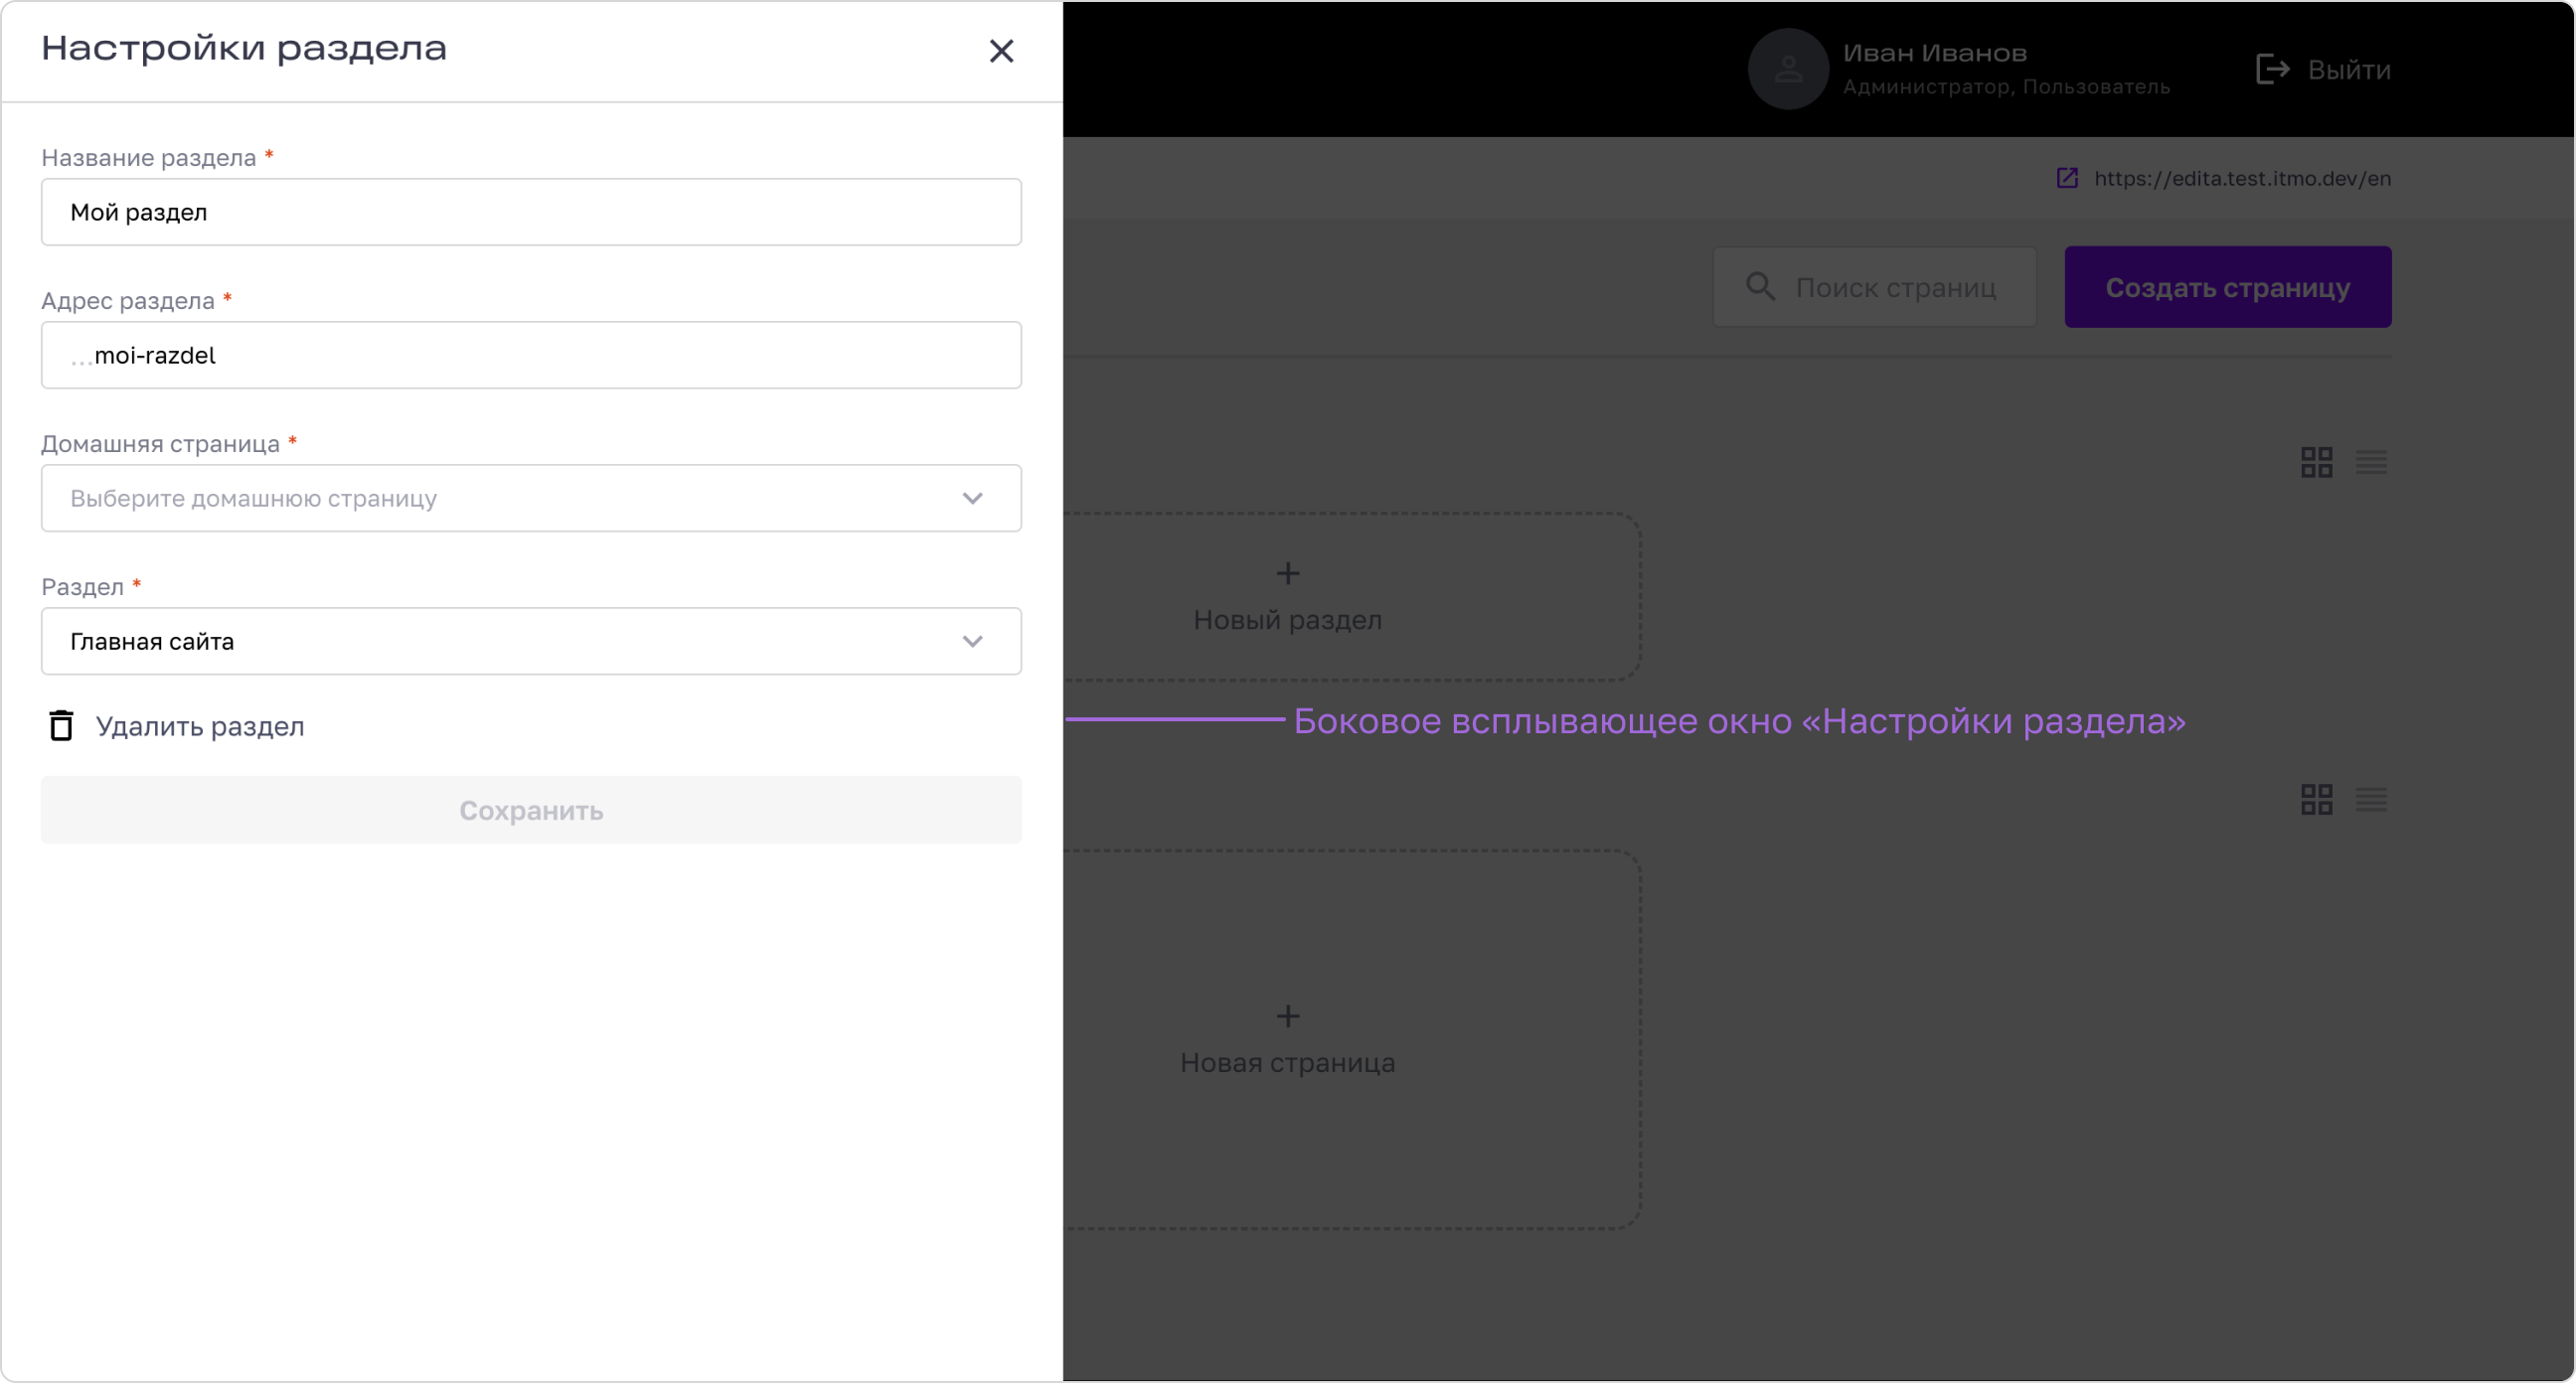The width and height of the screenshot is (2576, 1383).
Task: Click the external link icon by site URL
Action: click(2067, 178)
